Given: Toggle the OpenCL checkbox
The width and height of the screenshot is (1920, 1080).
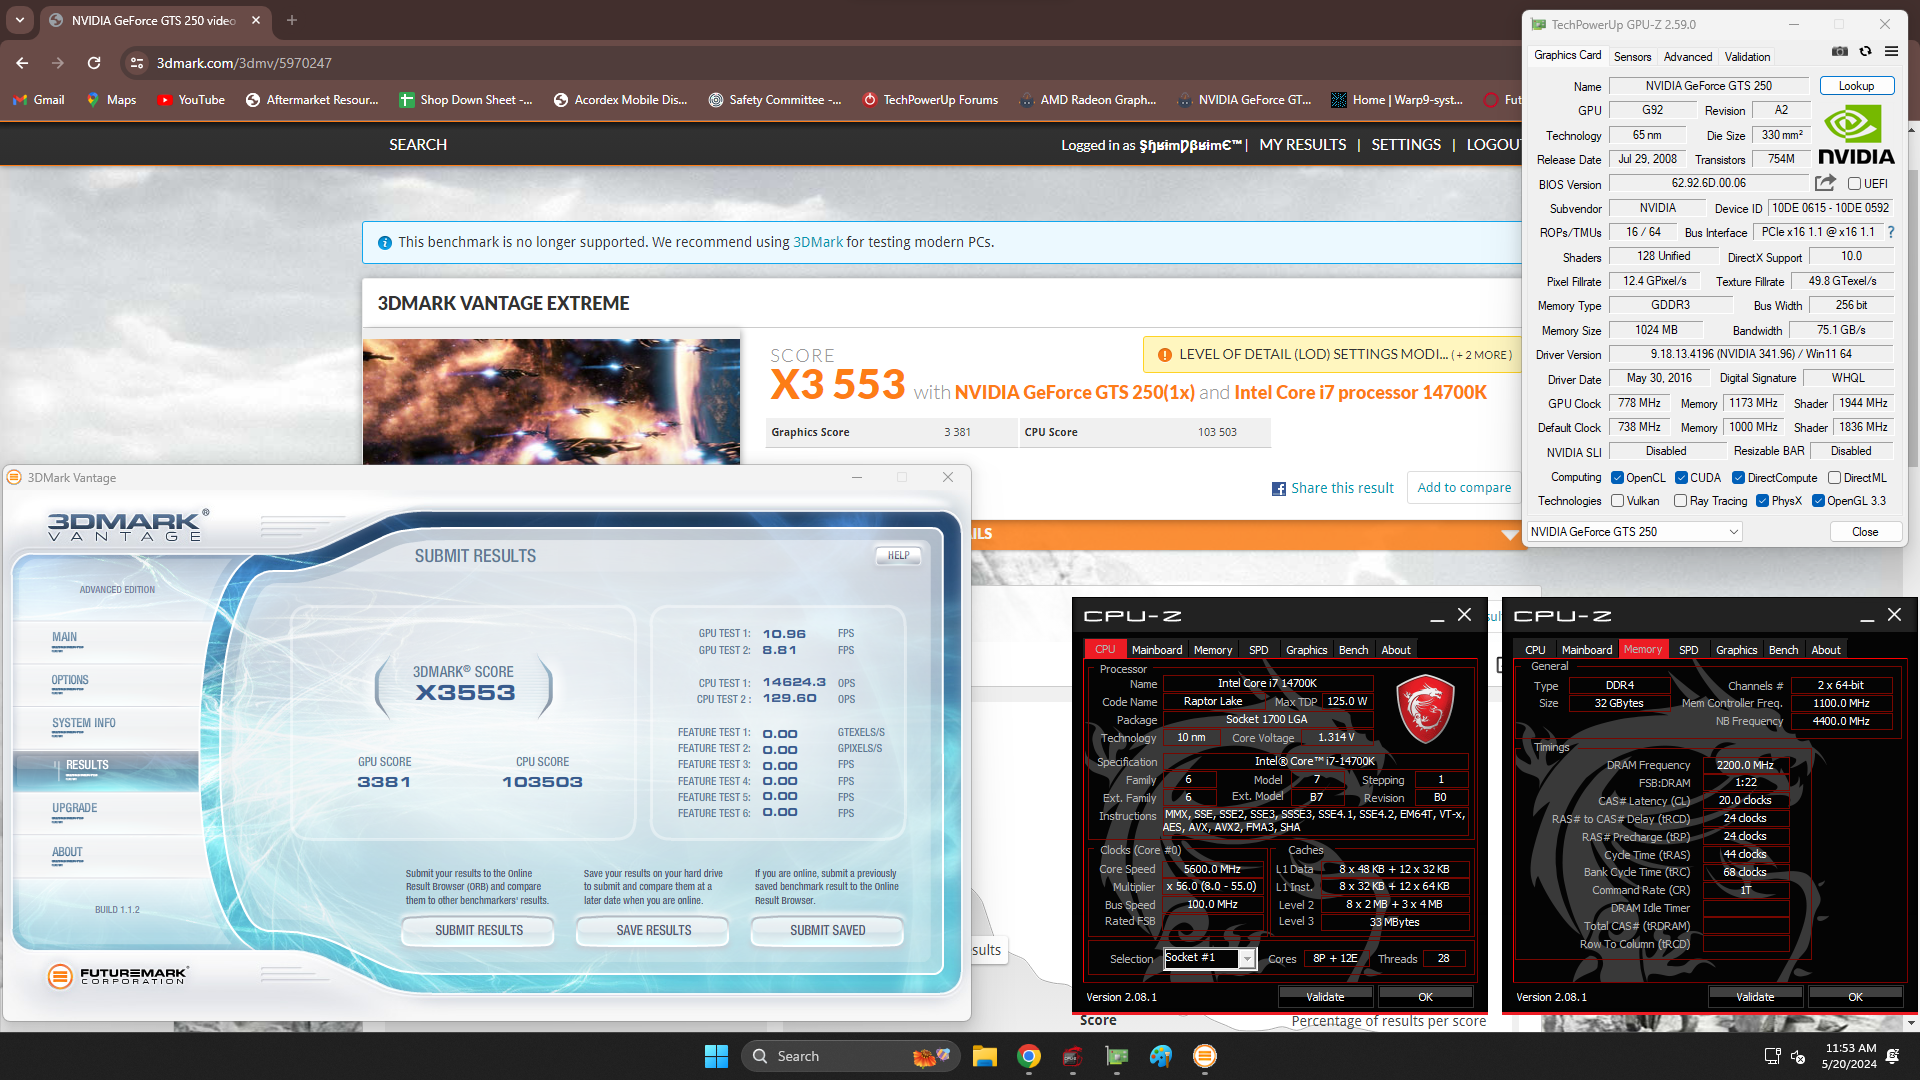Looking at the screenshot, I should 1617,478.
